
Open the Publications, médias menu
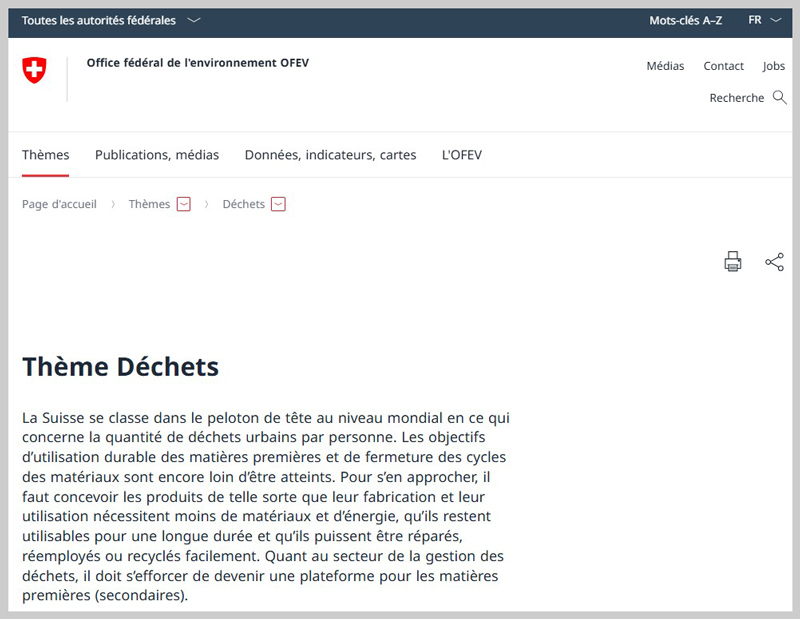pyautogui.click(x=157, y=155)
